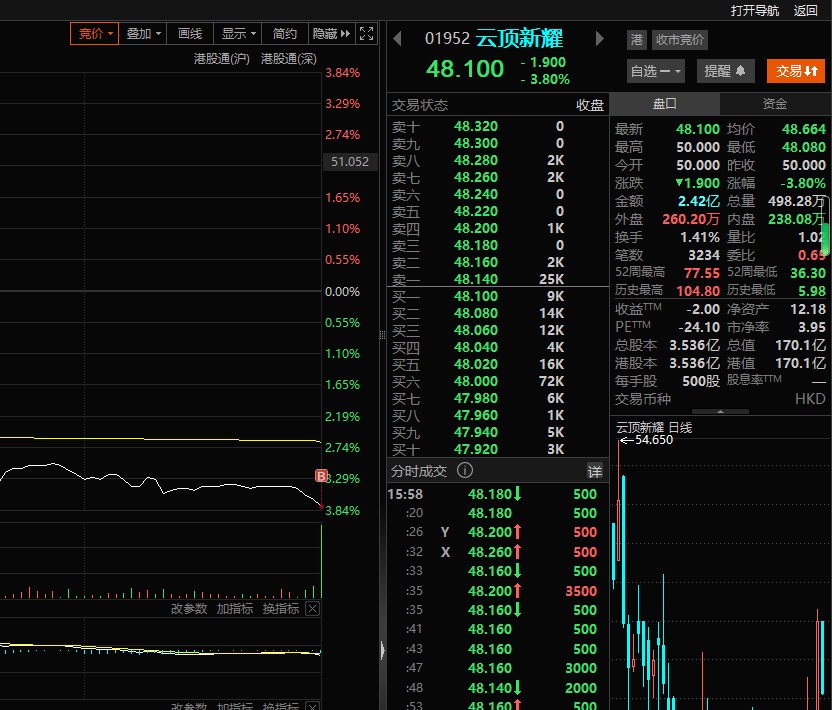Screen dimensions: 832x710
Task: Click the quote panel scrollbar
Action: point(825,226)
